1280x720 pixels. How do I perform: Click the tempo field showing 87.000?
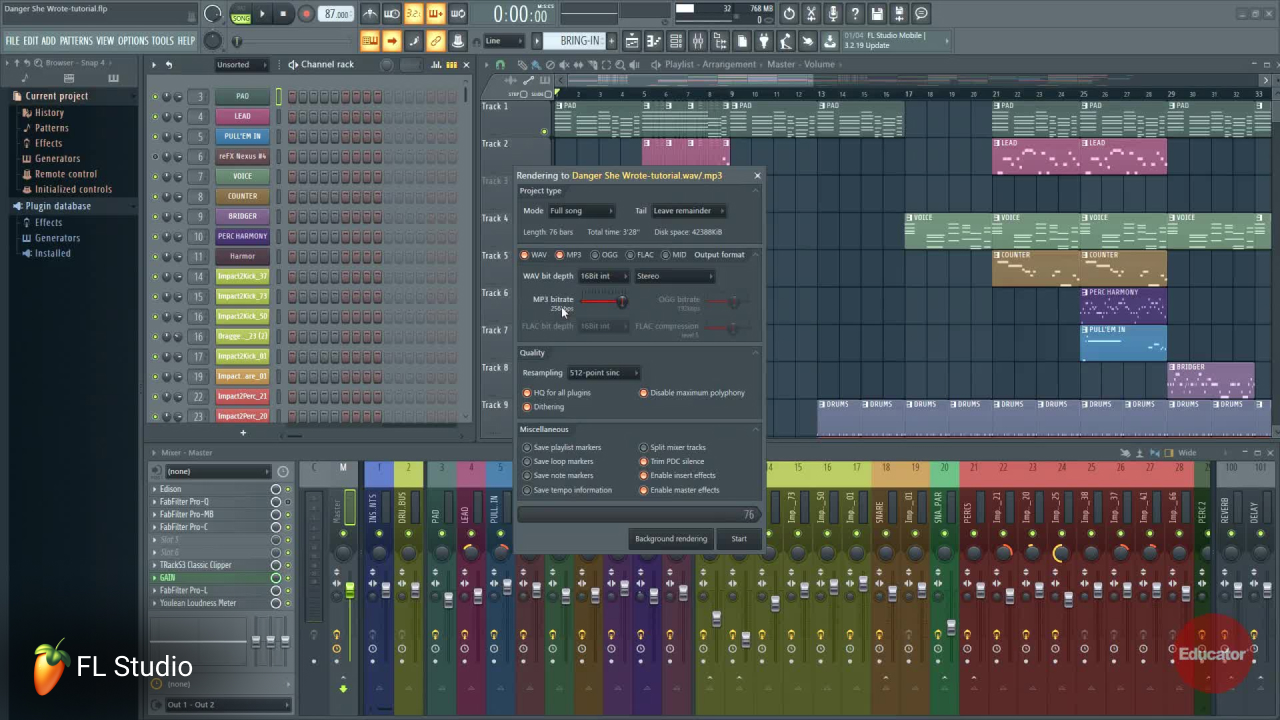pyautogui.click(x=337, y=14)
